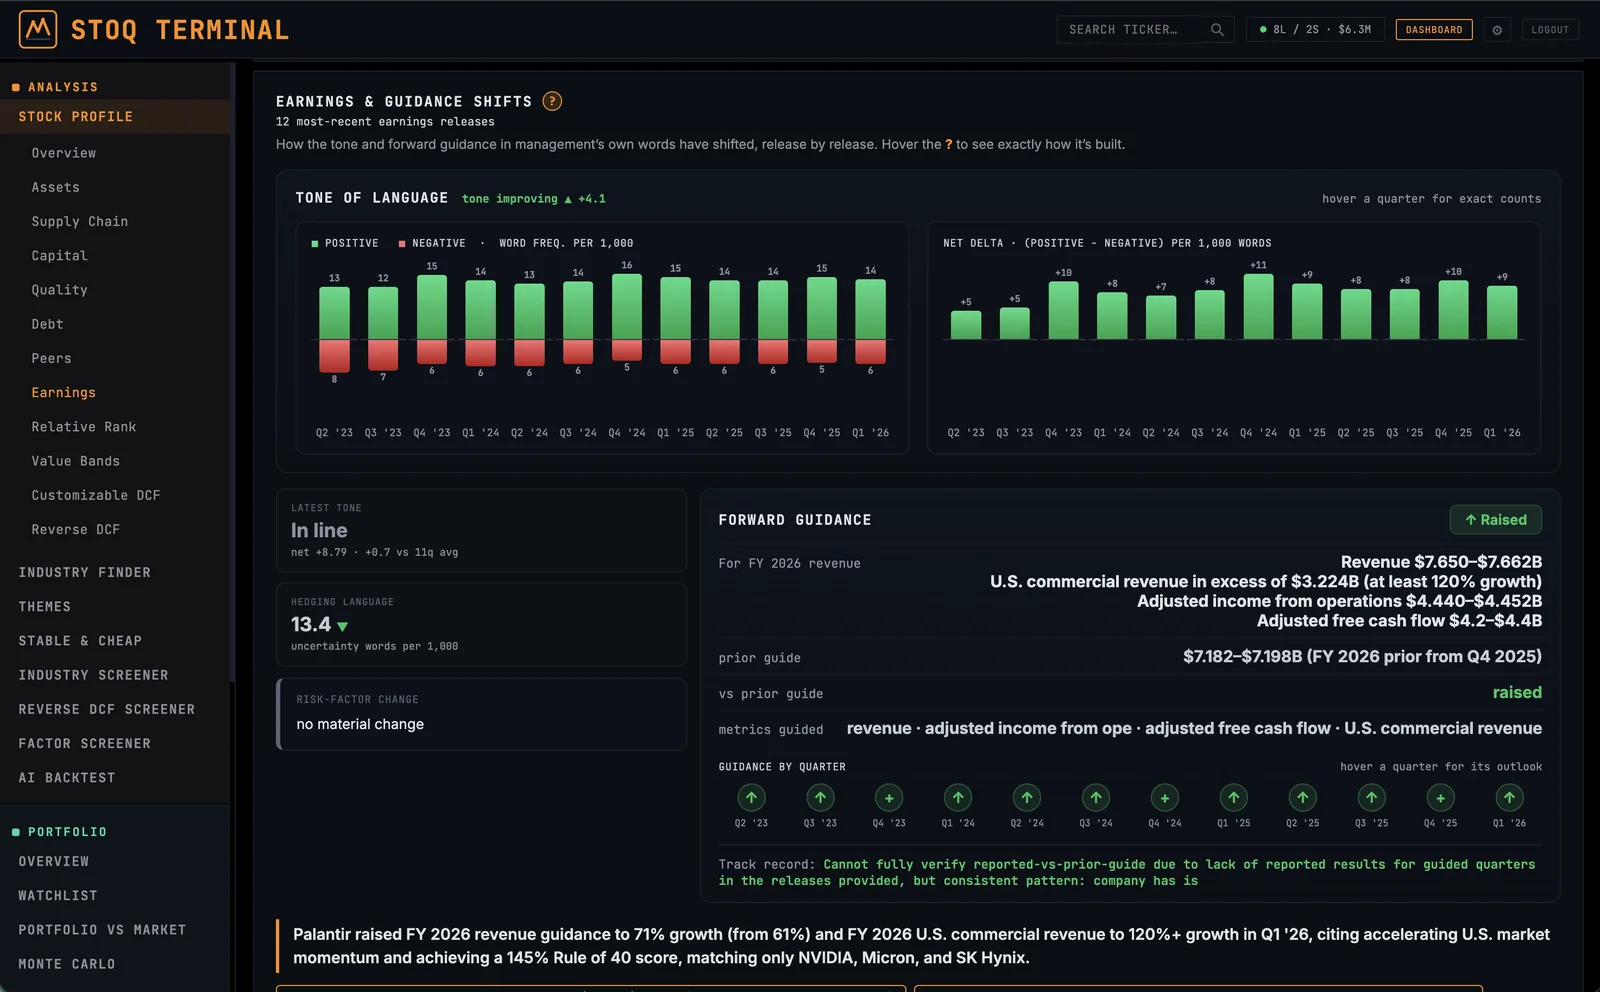Click the 'no material change' risk-factor text

pos(360,724)
